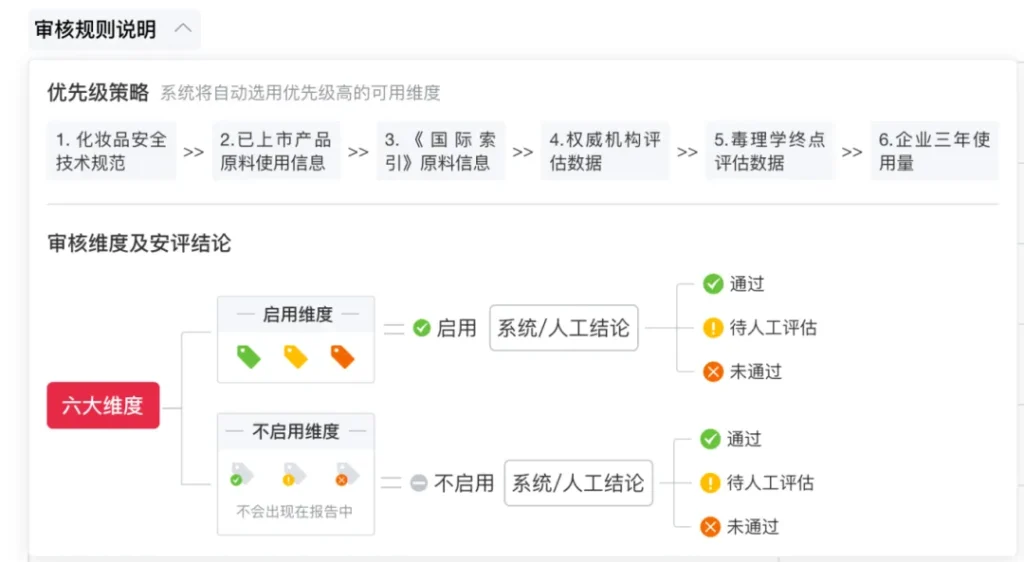Click the 审核规则说明 title text

[95, 29]
